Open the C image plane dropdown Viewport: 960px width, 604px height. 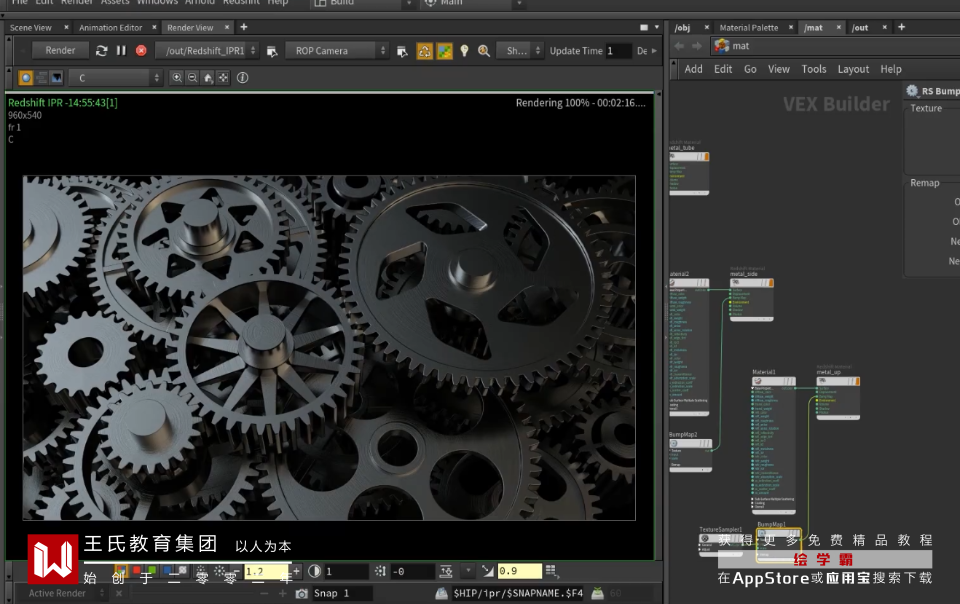[115, 77]
